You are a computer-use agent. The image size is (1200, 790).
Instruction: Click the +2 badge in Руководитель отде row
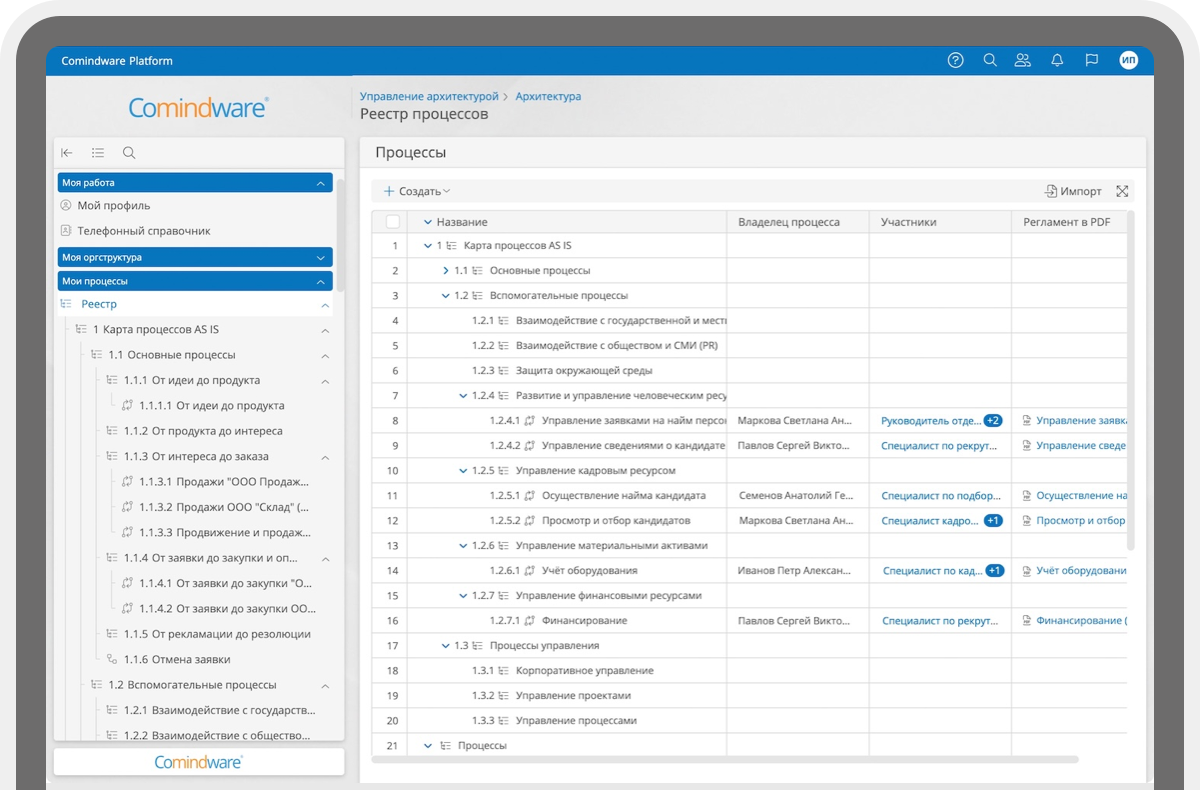tap(993, 421)
